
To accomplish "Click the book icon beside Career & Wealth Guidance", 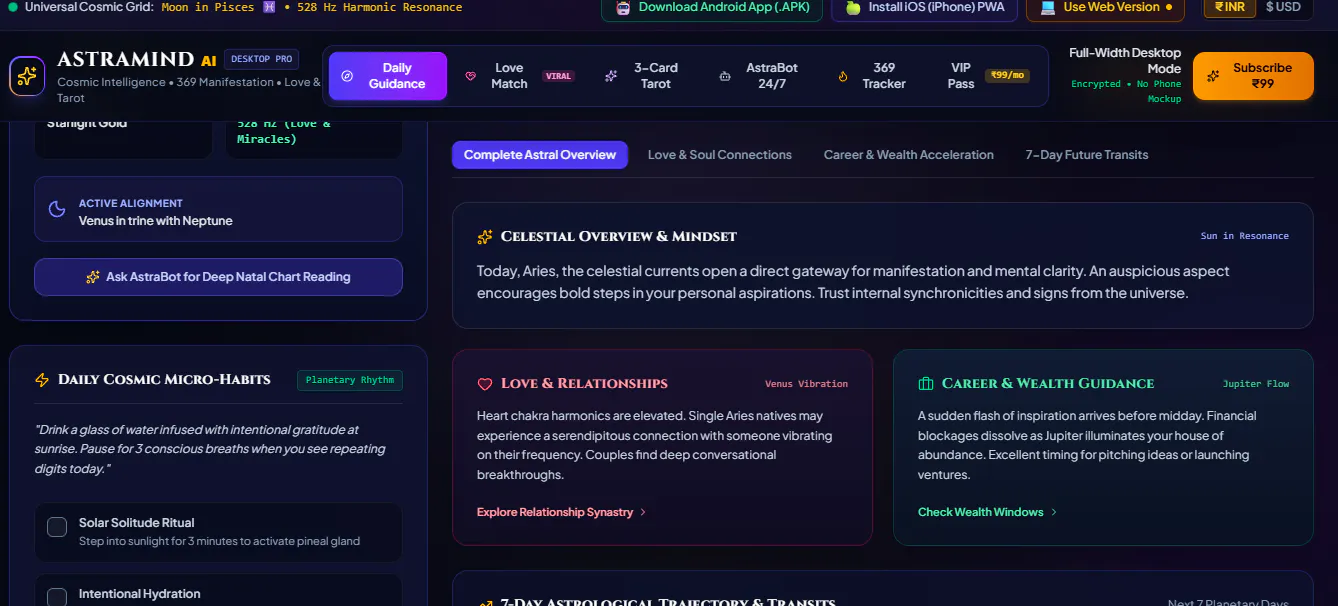I will pos(926,384).
